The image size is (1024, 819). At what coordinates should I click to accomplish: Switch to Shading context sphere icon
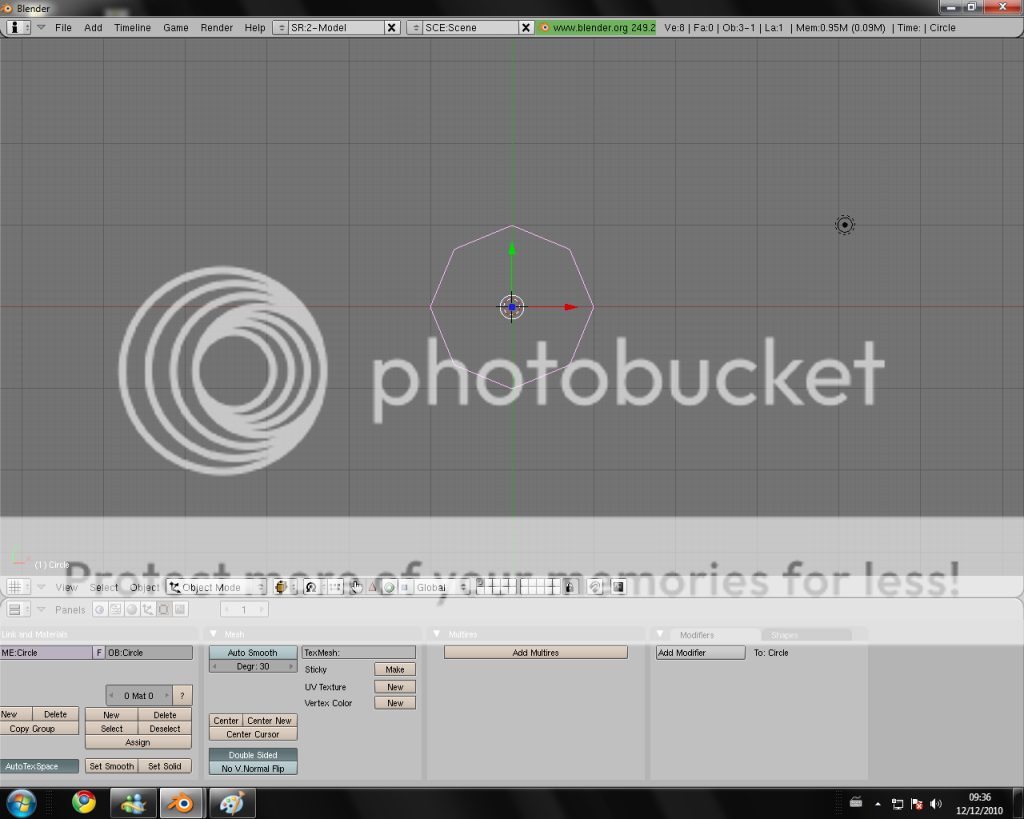pos(132,609)
